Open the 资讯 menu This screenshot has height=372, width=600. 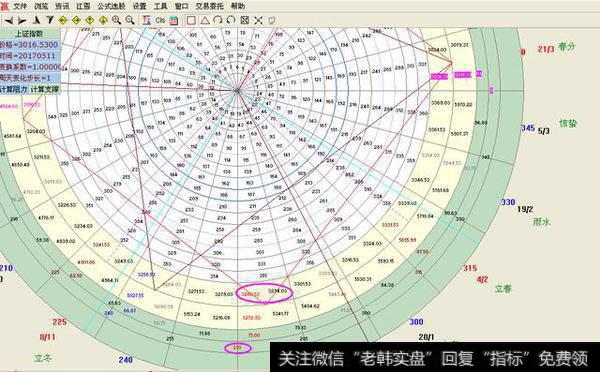click(62, 6)
